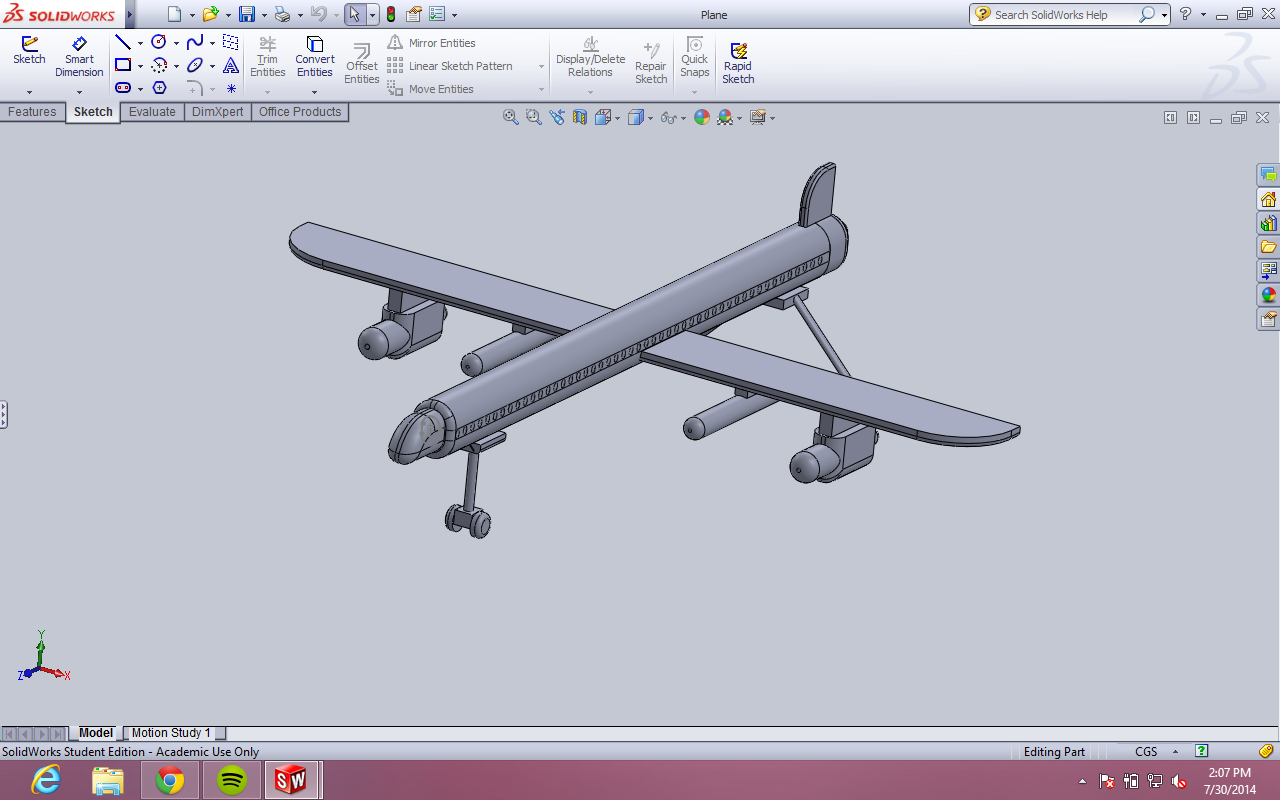The height and width of the screenshot is (800, 1280).
Task: Expand the left FeatureManager panel handle
Action: (3, 415)
